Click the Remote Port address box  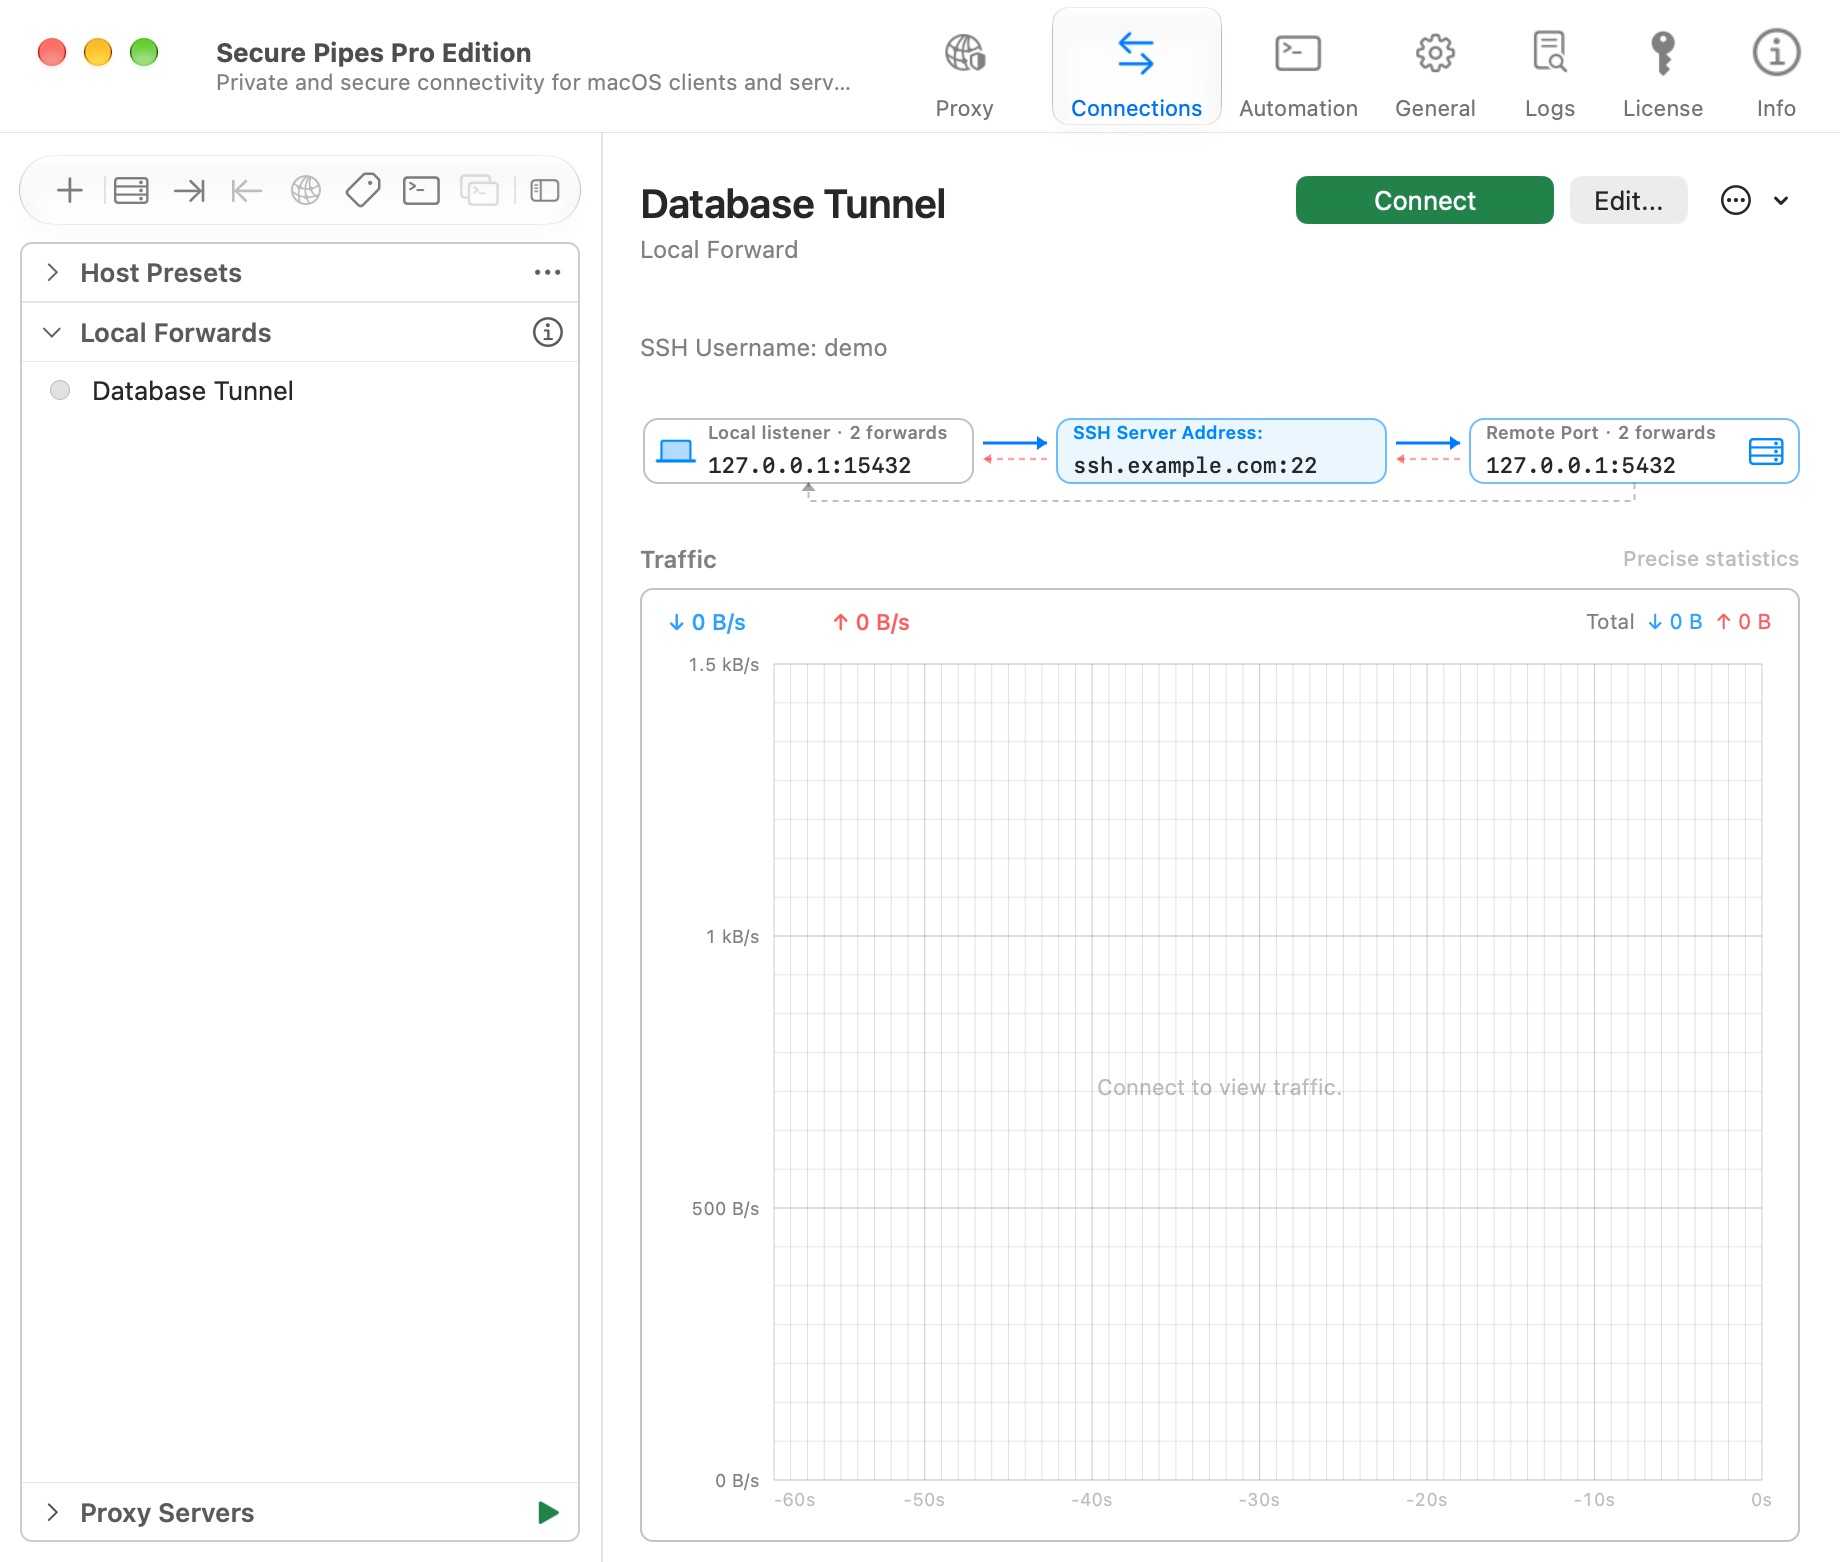tap(1634, 451)
